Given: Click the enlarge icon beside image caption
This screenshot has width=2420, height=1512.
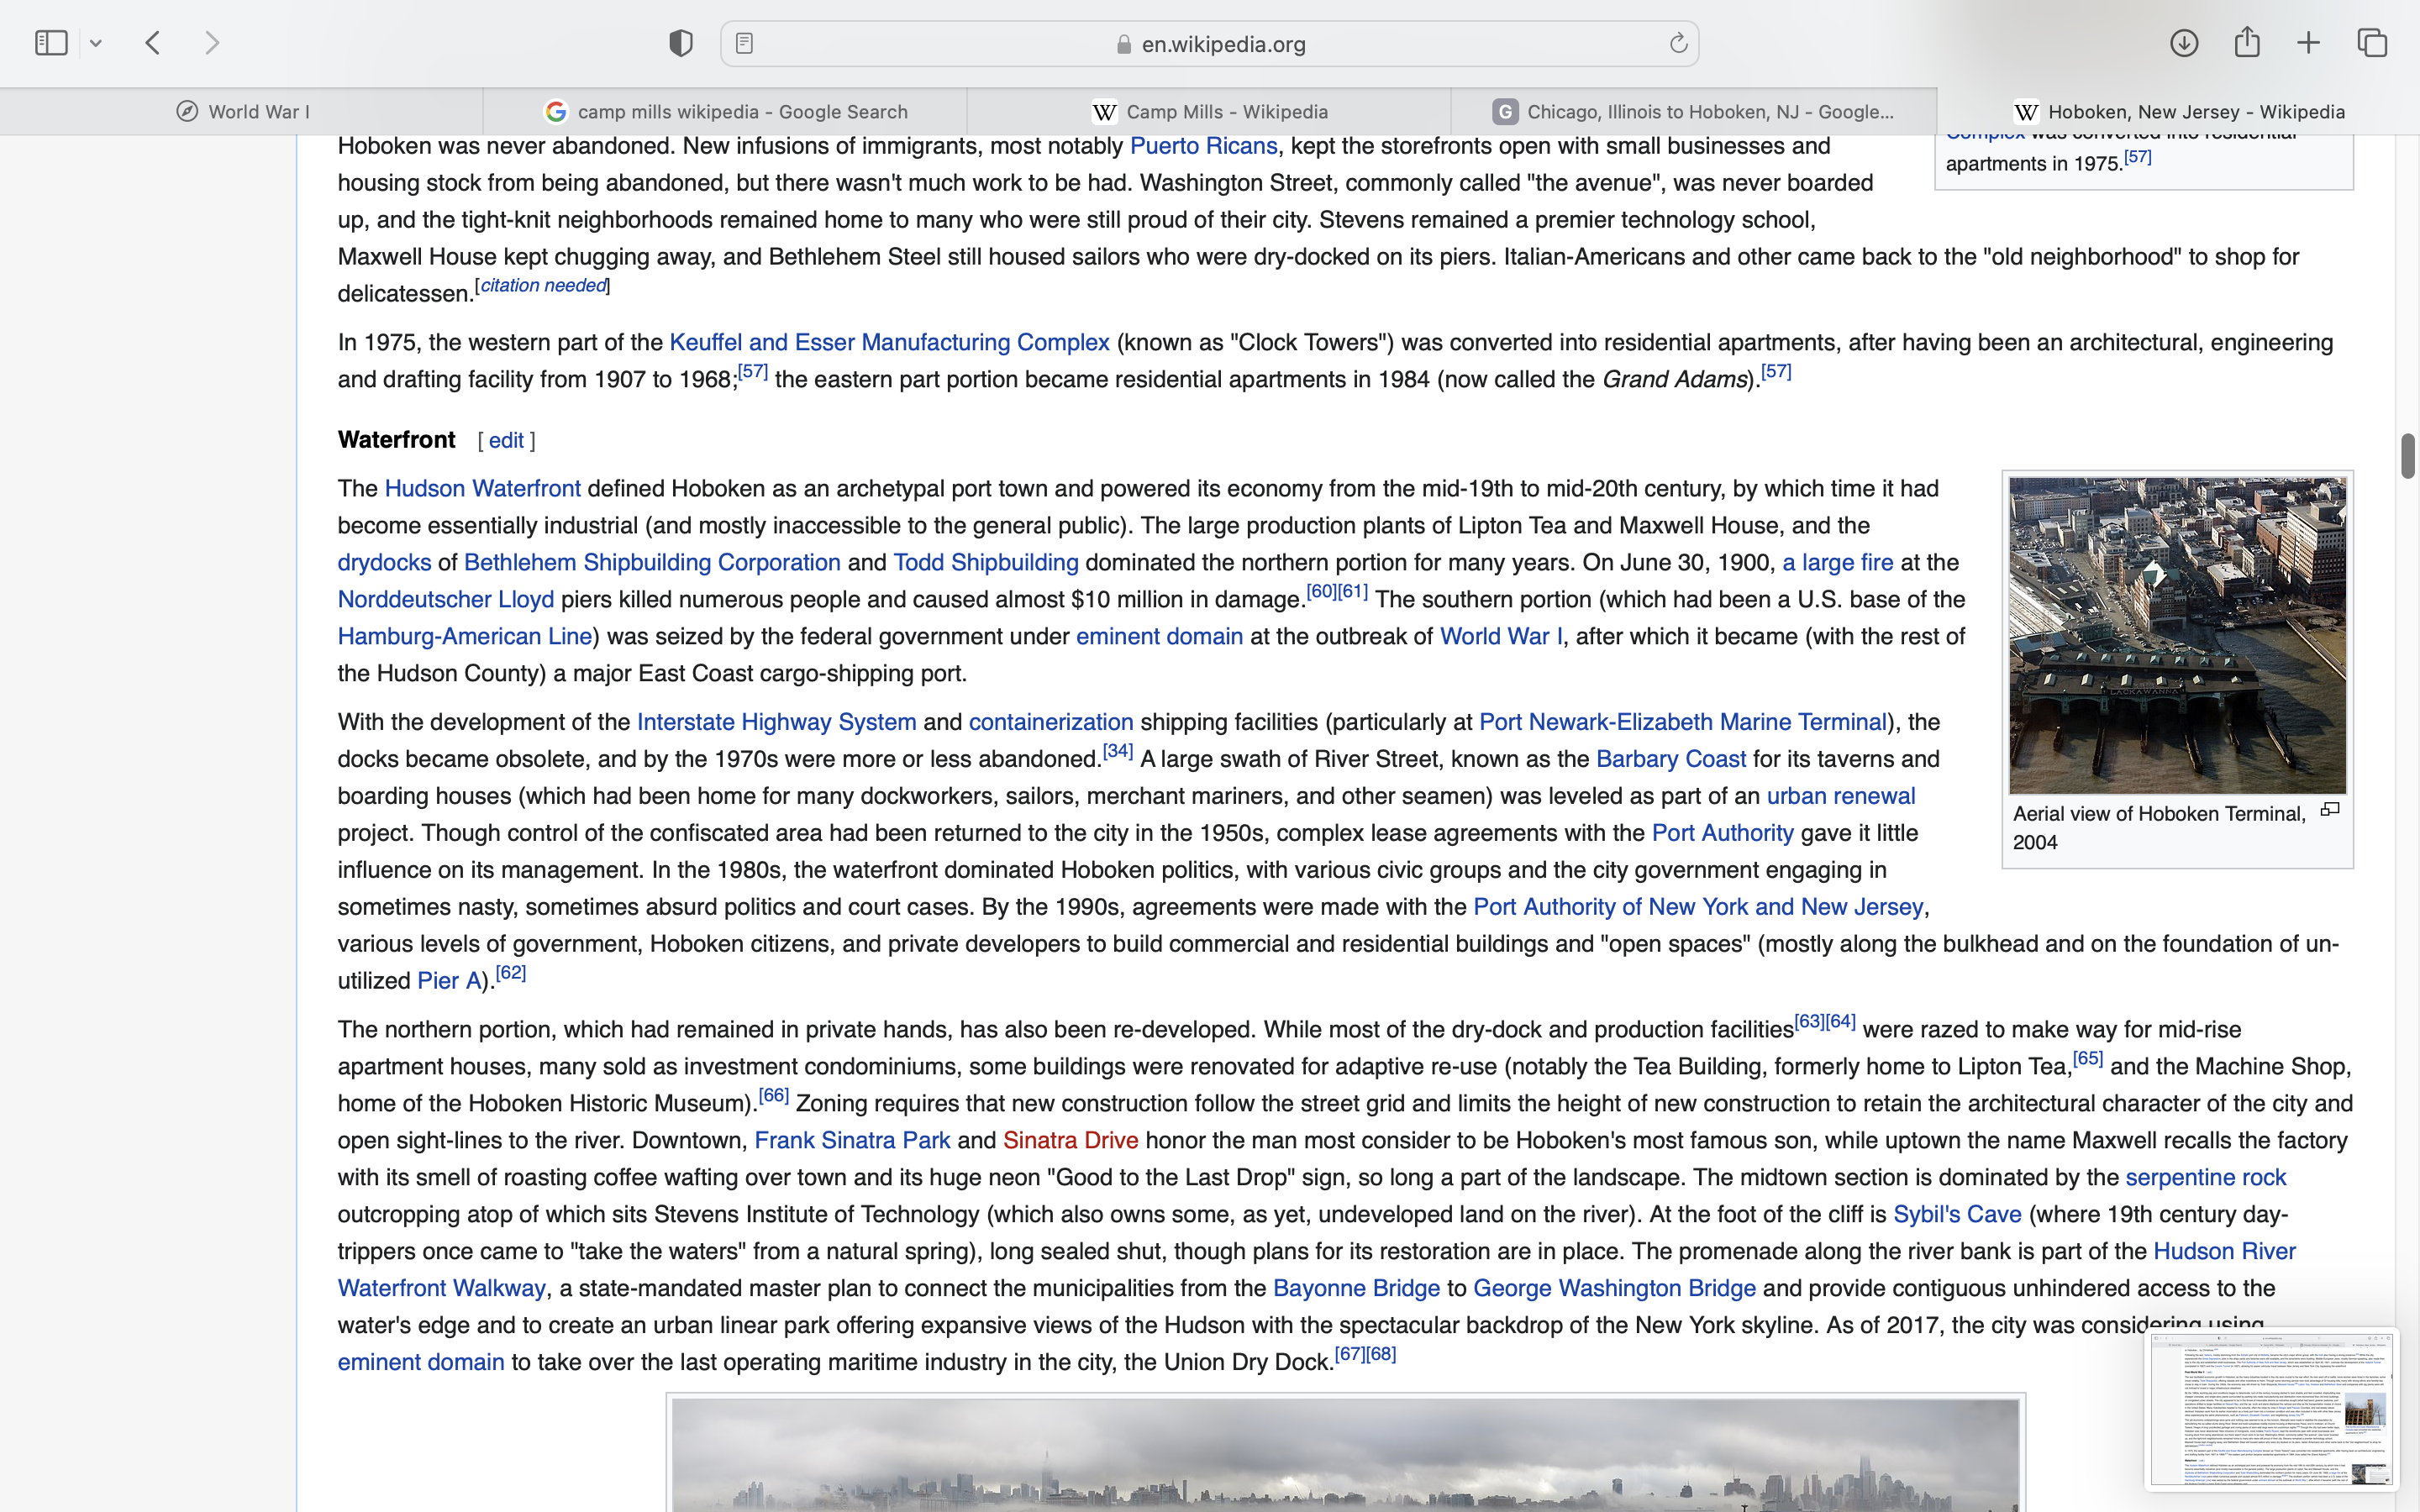Looking at the screenshot, I should [x=2330, y=810].
